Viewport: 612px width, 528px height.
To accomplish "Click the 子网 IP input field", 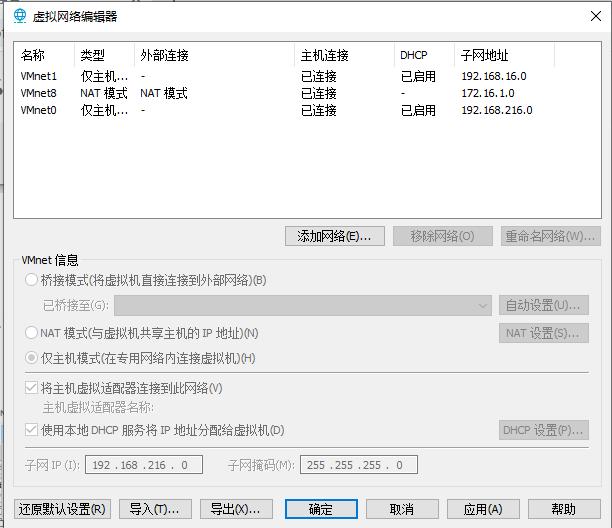I will (144, 465).
